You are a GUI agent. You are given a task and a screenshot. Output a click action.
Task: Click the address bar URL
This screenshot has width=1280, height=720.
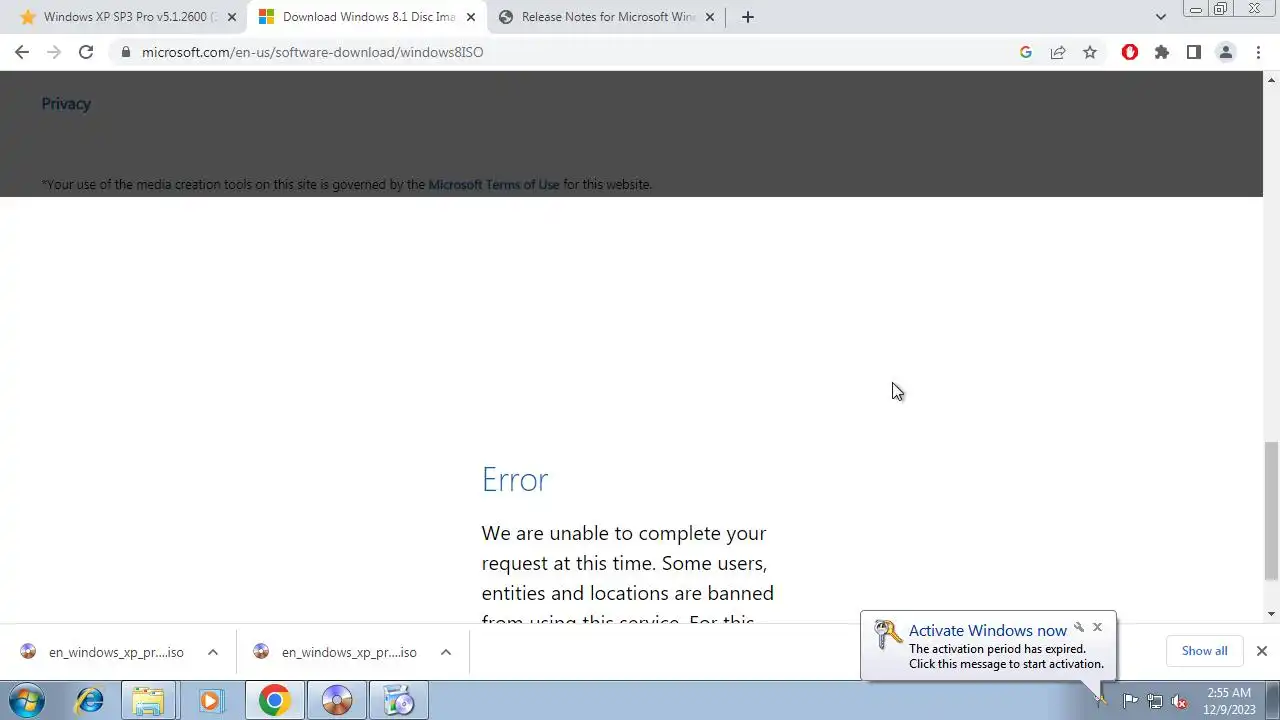click(x=312, y=52)
